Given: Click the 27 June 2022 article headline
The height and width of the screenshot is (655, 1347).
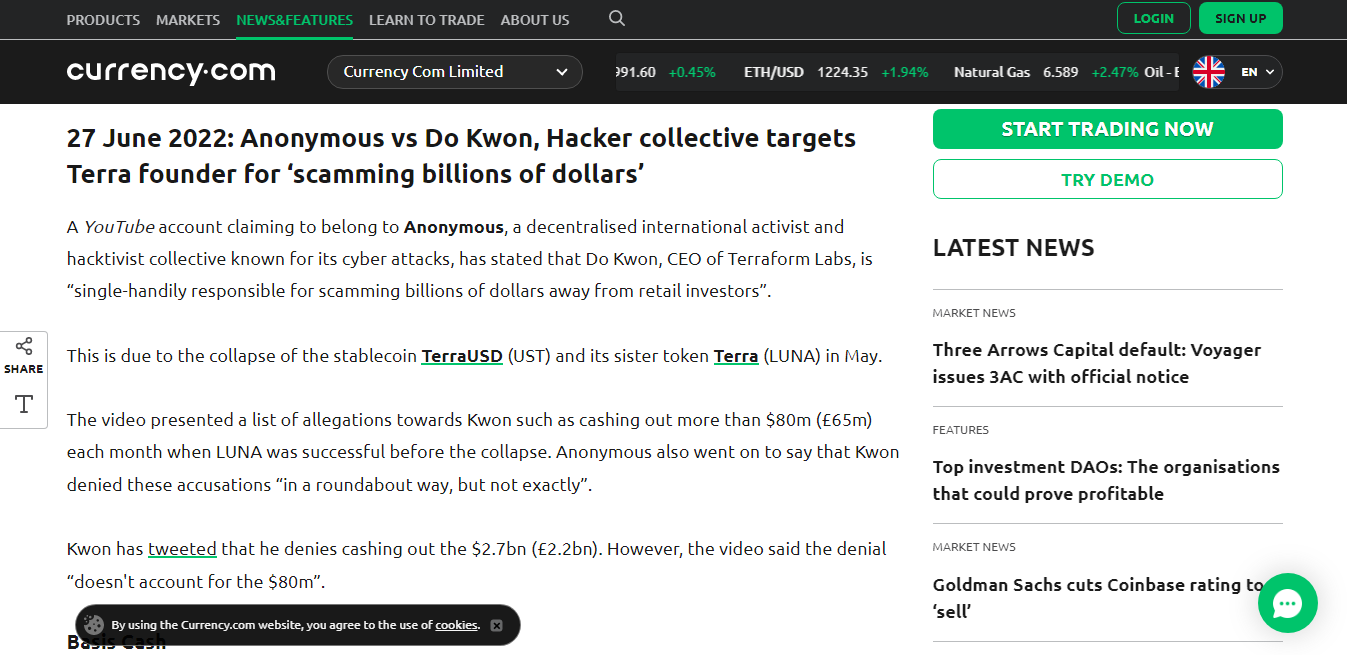Looking at the screenshot, I should [461, 156].
